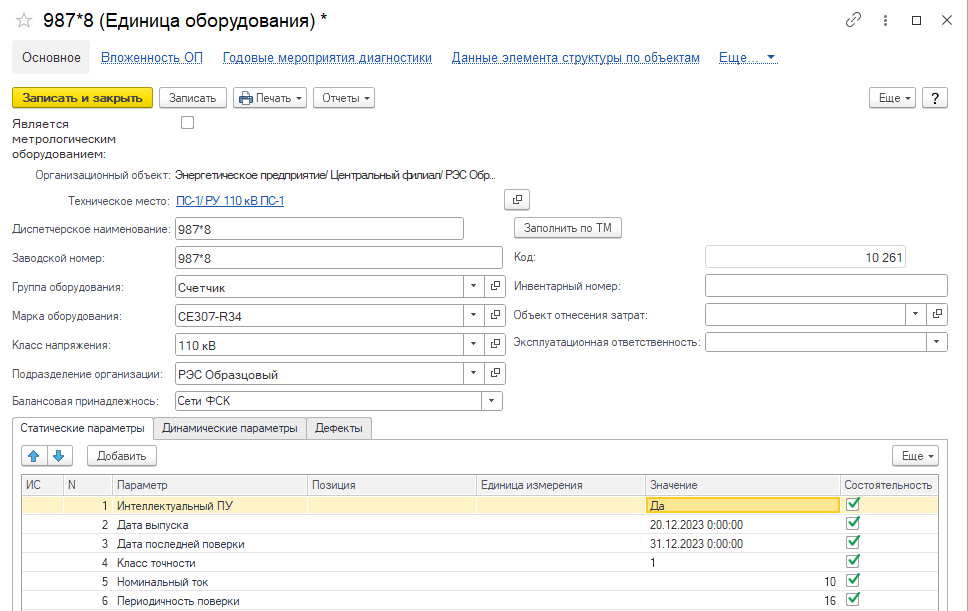The image size is (968, 611).
Task: Open the Марка оборудования record with open icon
Action: 495,316
